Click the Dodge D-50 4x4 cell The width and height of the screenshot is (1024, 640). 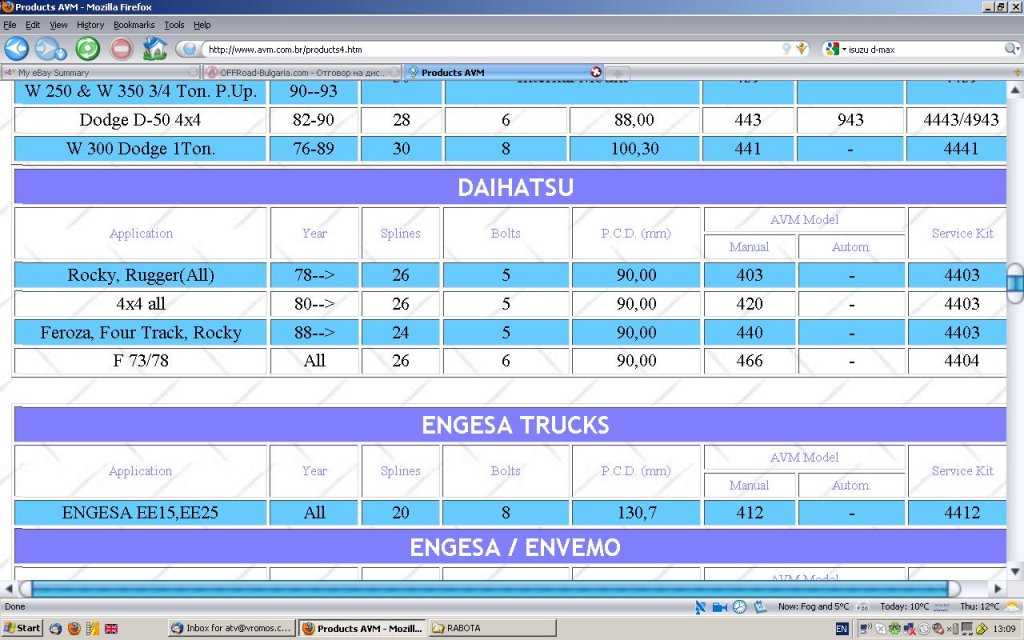pos(140,120)
